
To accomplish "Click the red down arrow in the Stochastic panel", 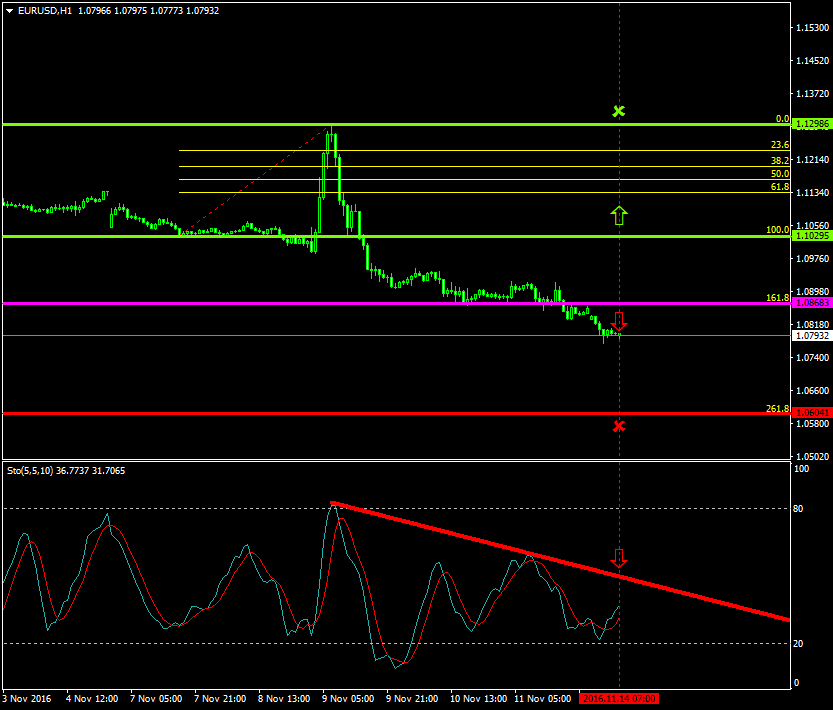I will [619, 558].
